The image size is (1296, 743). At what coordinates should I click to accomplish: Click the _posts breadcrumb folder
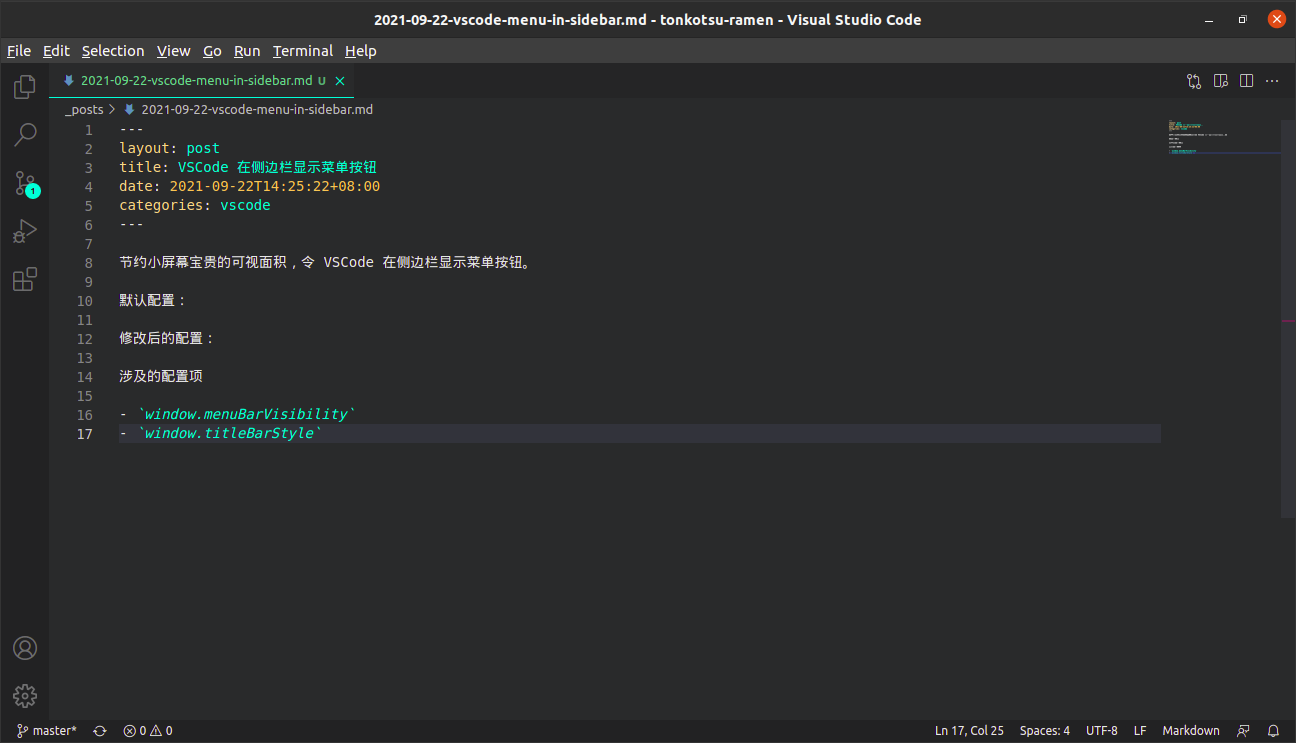(84, 110)
